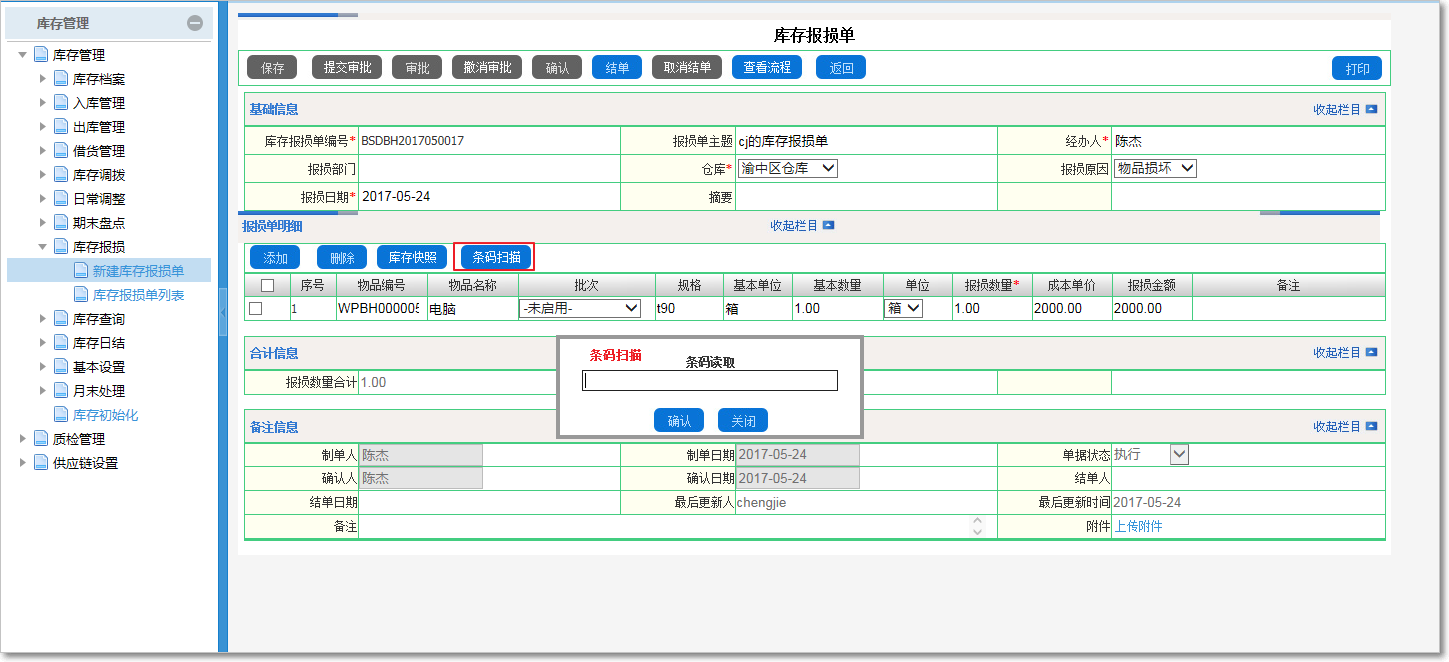Check the select-all checkbox in table header
The width and height of the screenshot is (1449, 662).
point(267,286)
